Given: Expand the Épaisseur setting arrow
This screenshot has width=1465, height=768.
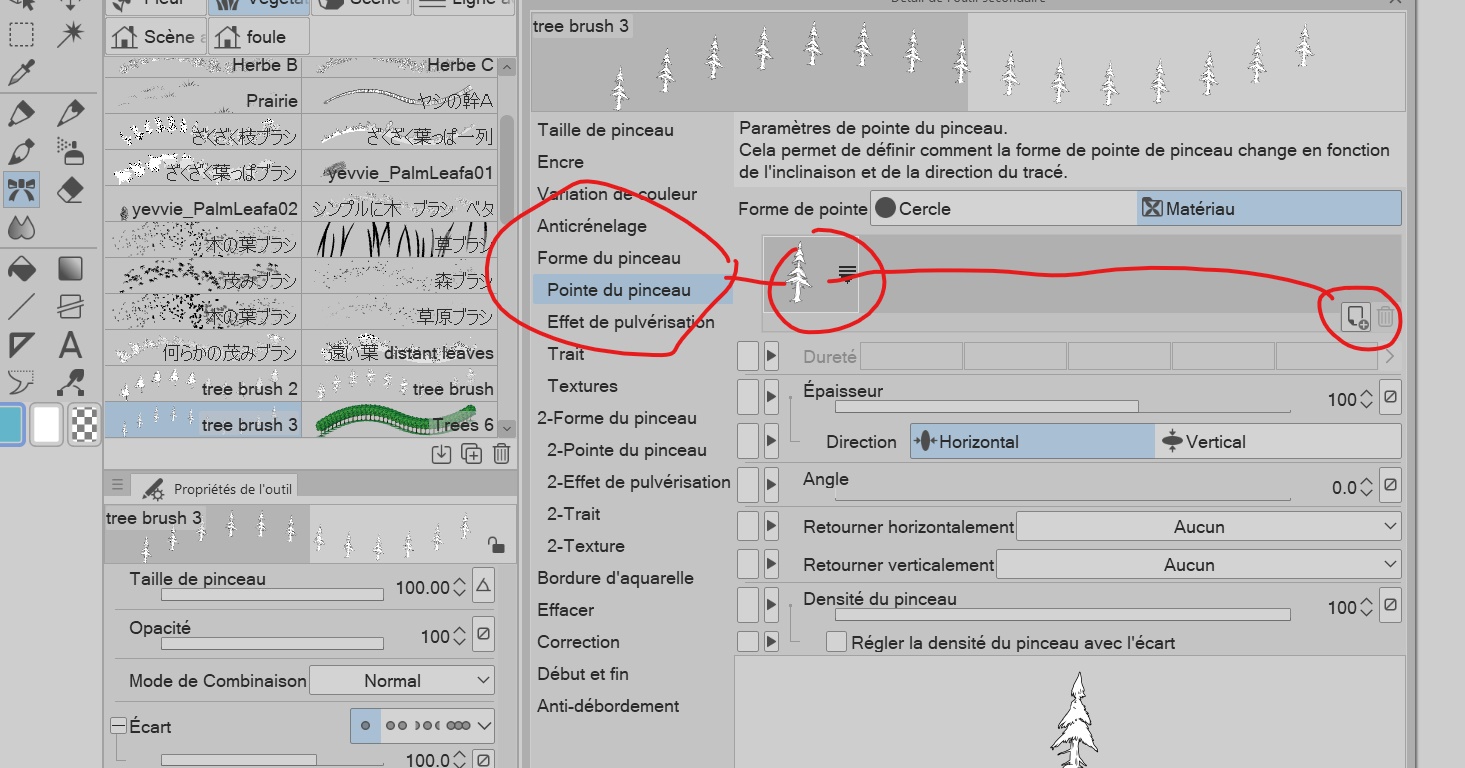Looking at the screenshot, I should [x=771, y=397].
